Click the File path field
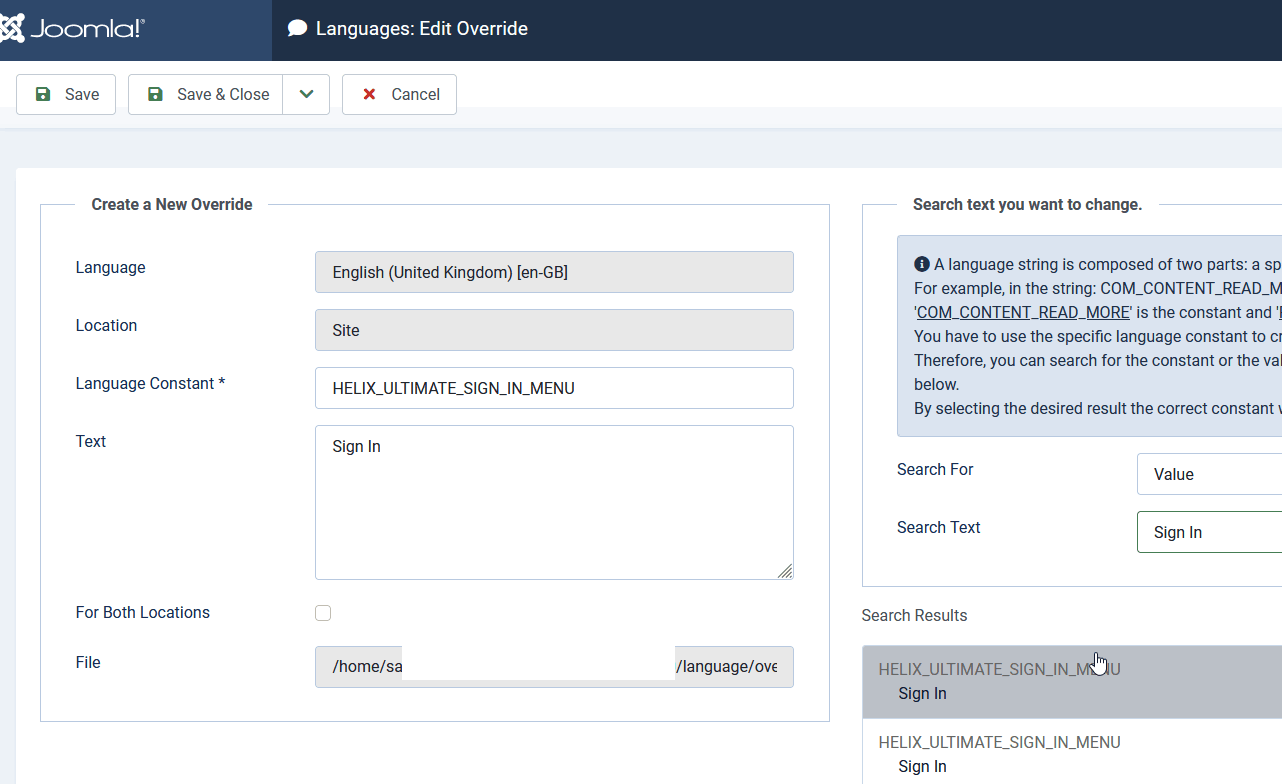 [x=554, y=667]
